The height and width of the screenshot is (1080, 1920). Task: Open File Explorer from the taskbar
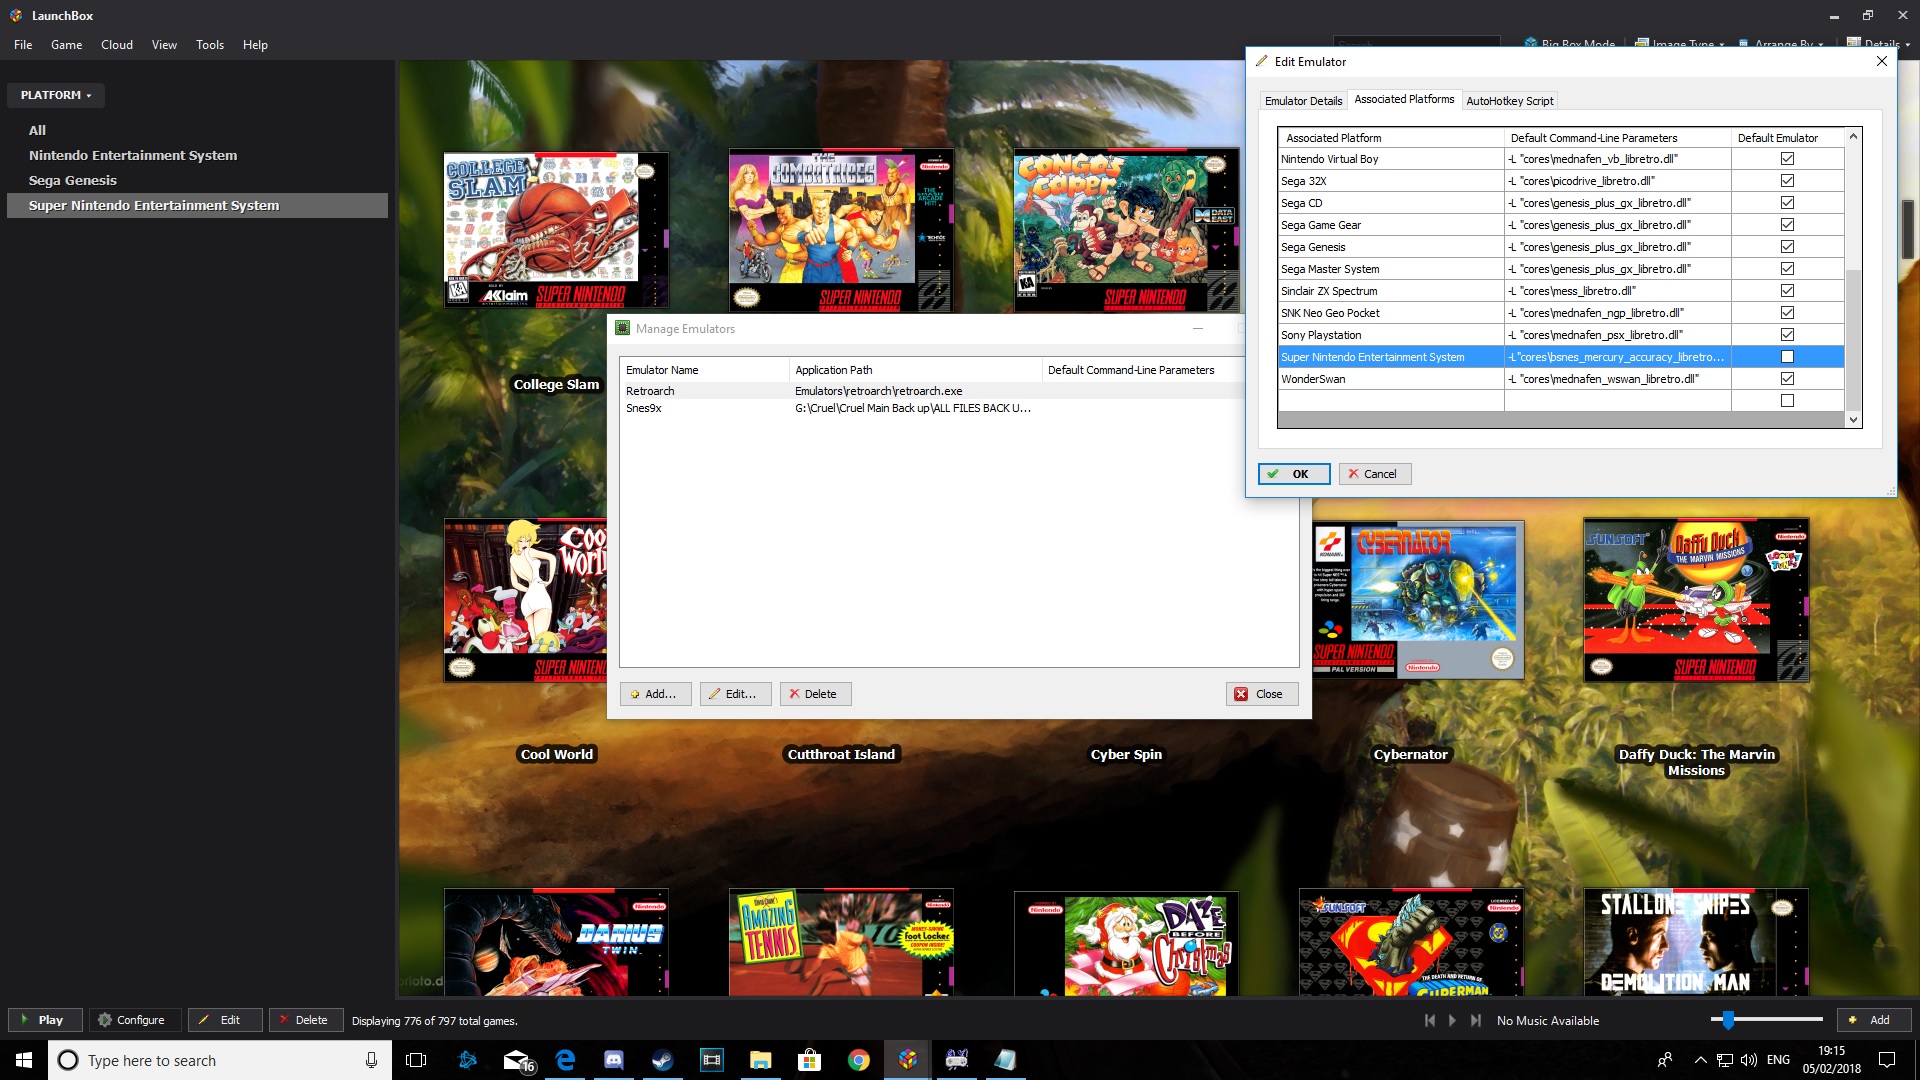point(761,1060)
